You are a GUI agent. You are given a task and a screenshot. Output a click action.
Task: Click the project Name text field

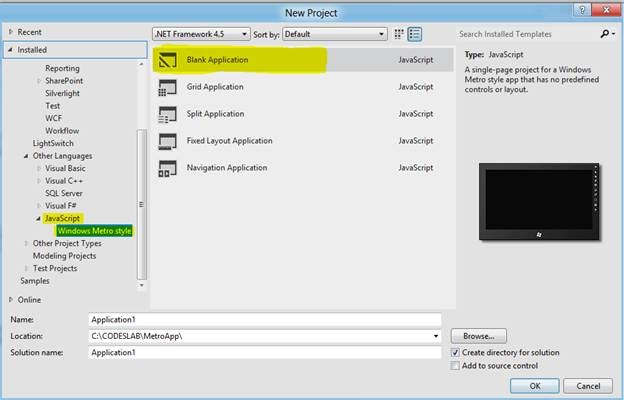[x=264, y=319]
